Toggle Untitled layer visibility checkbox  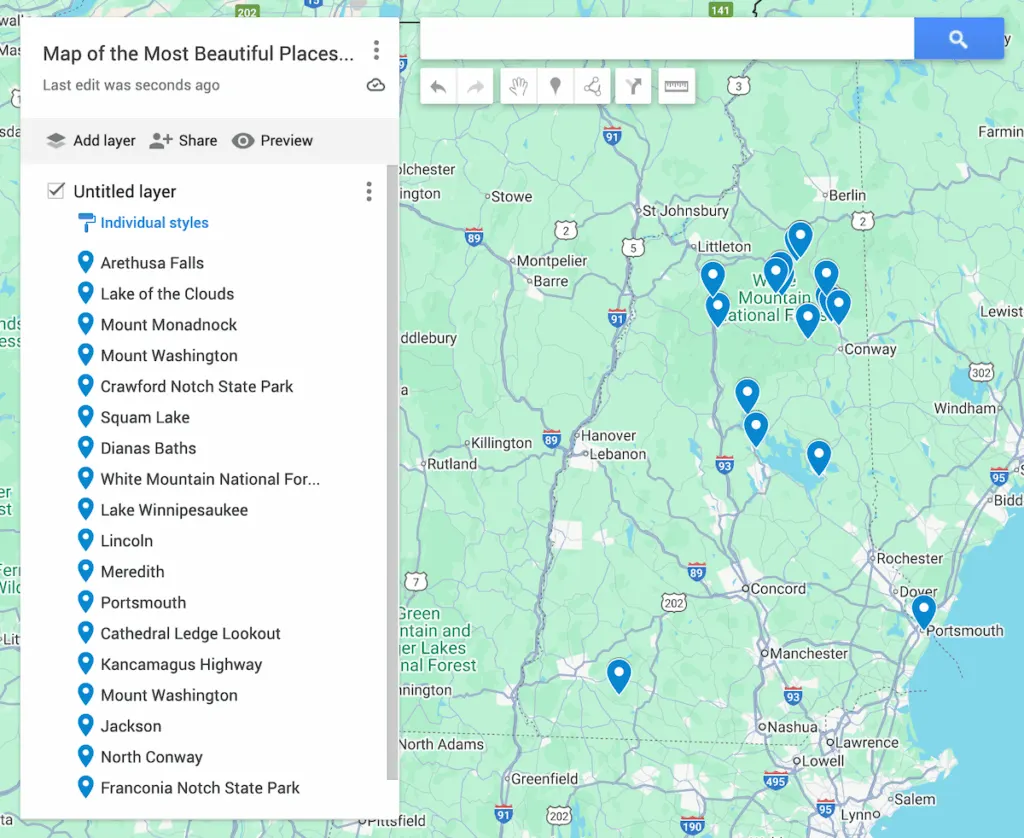point(56,191)
